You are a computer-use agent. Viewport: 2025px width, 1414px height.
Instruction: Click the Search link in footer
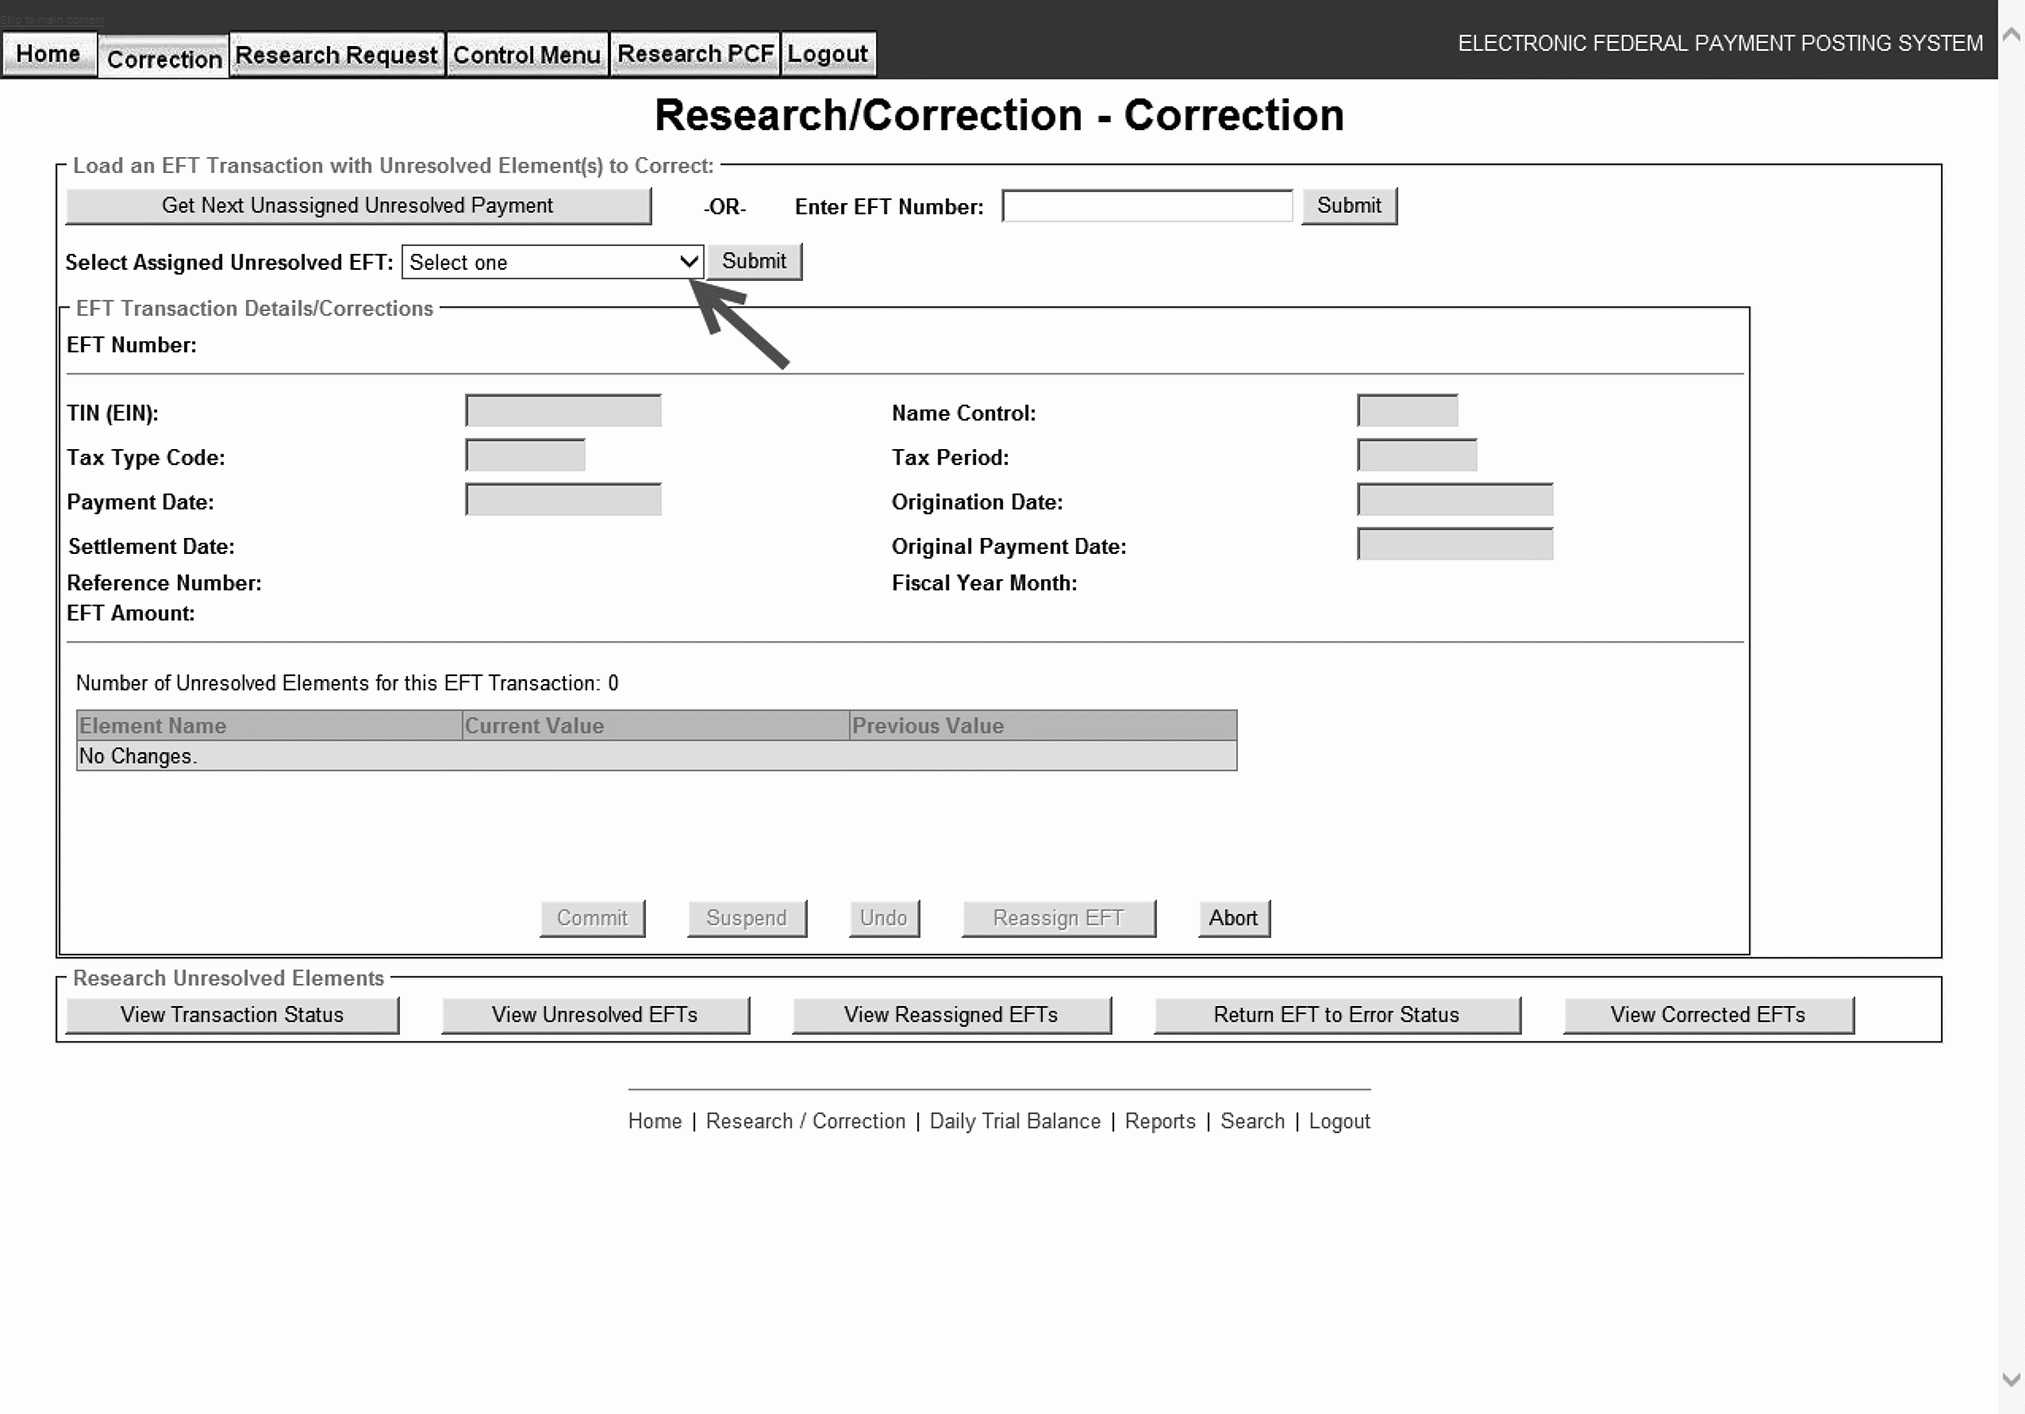point(1251,1122)
